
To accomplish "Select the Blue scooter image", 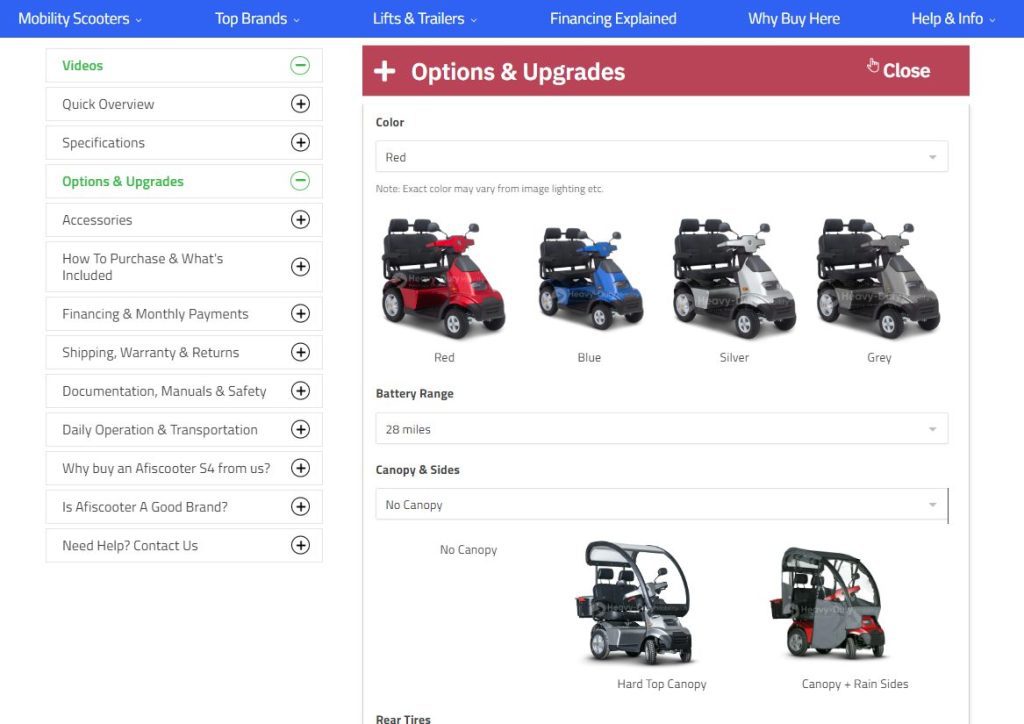I will (590, 279).
